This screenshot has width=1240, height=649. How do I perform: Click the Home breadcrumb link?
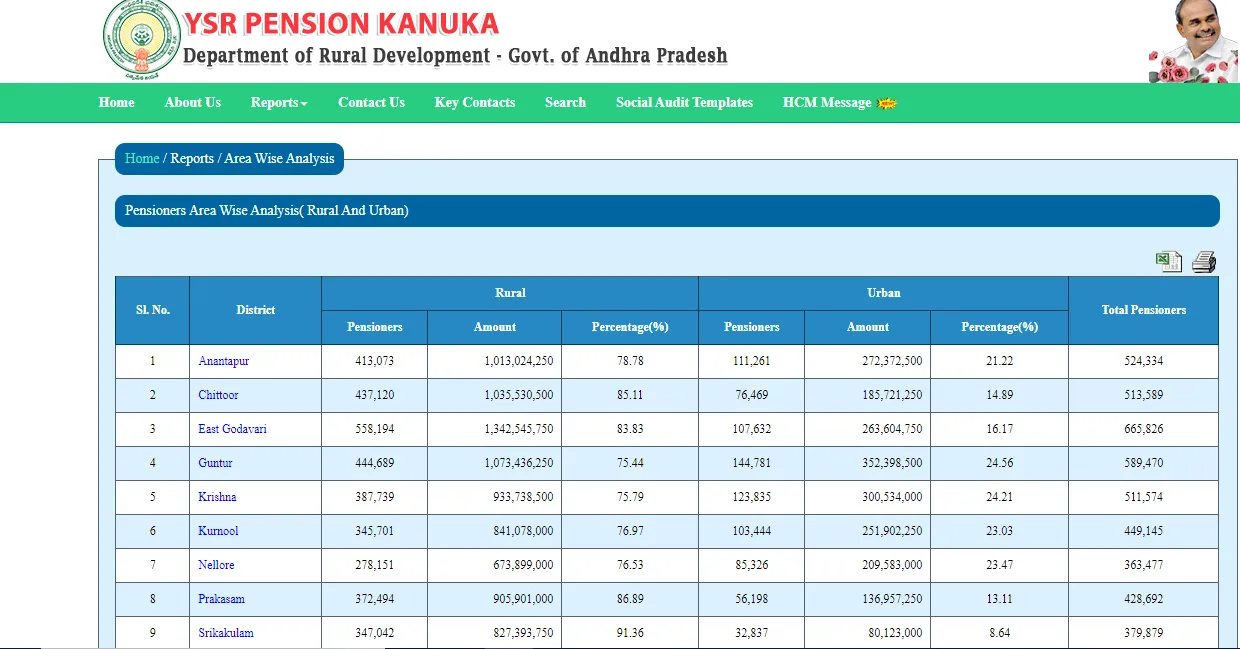click(142, 159)
